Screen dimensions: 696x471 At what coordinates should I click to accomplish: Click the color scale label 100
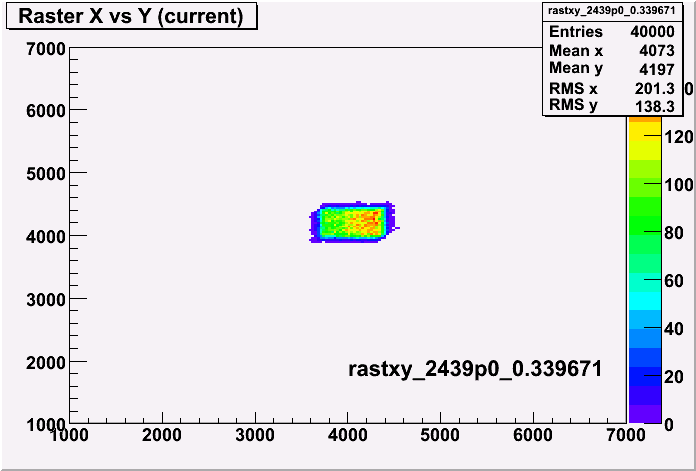pyautogui.click(x=679, y=185)
